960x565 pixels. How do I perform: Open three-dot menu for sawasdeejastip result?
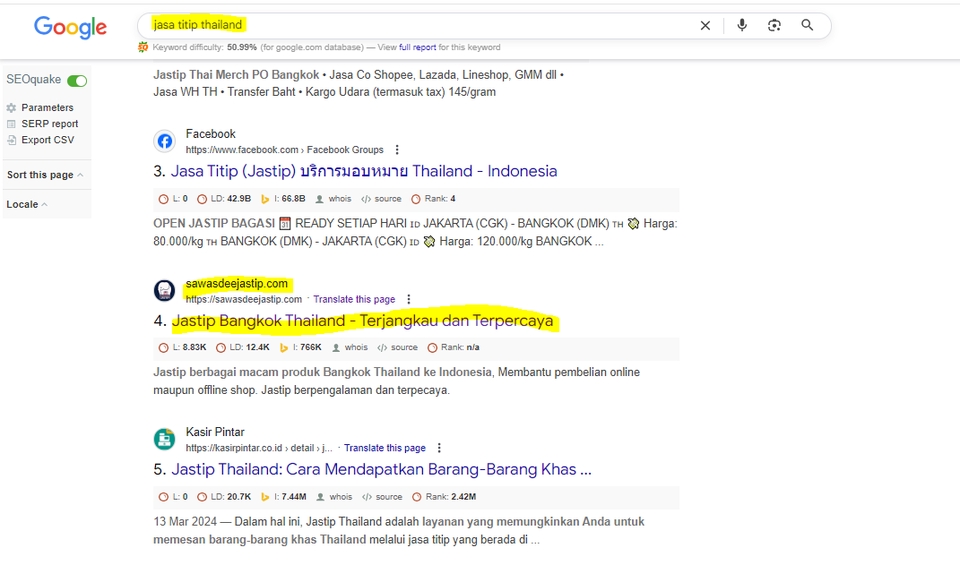click(409, 299)
